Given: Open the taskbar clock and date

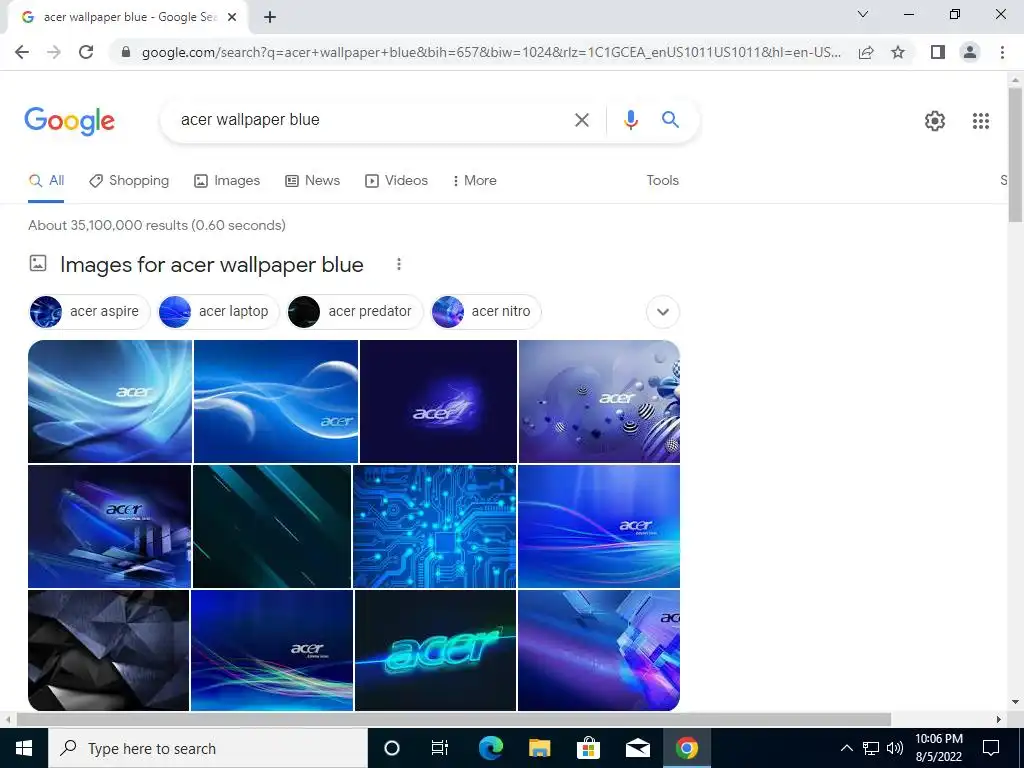Looking at the screenshot, I should [x=938, y=748].
